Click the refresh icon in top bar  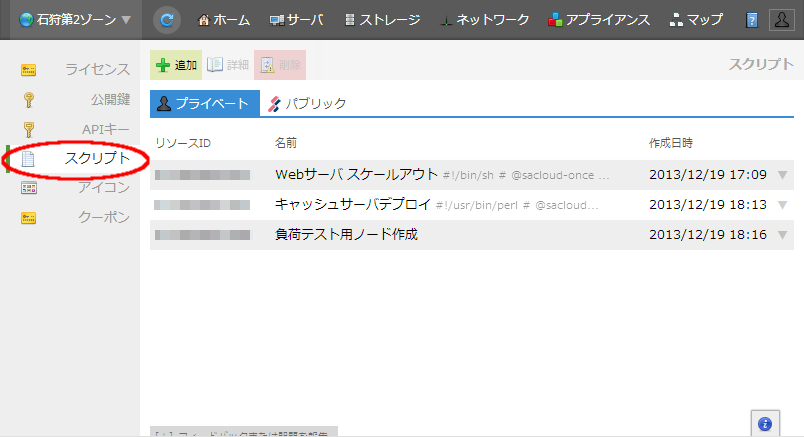click(167, 19)
